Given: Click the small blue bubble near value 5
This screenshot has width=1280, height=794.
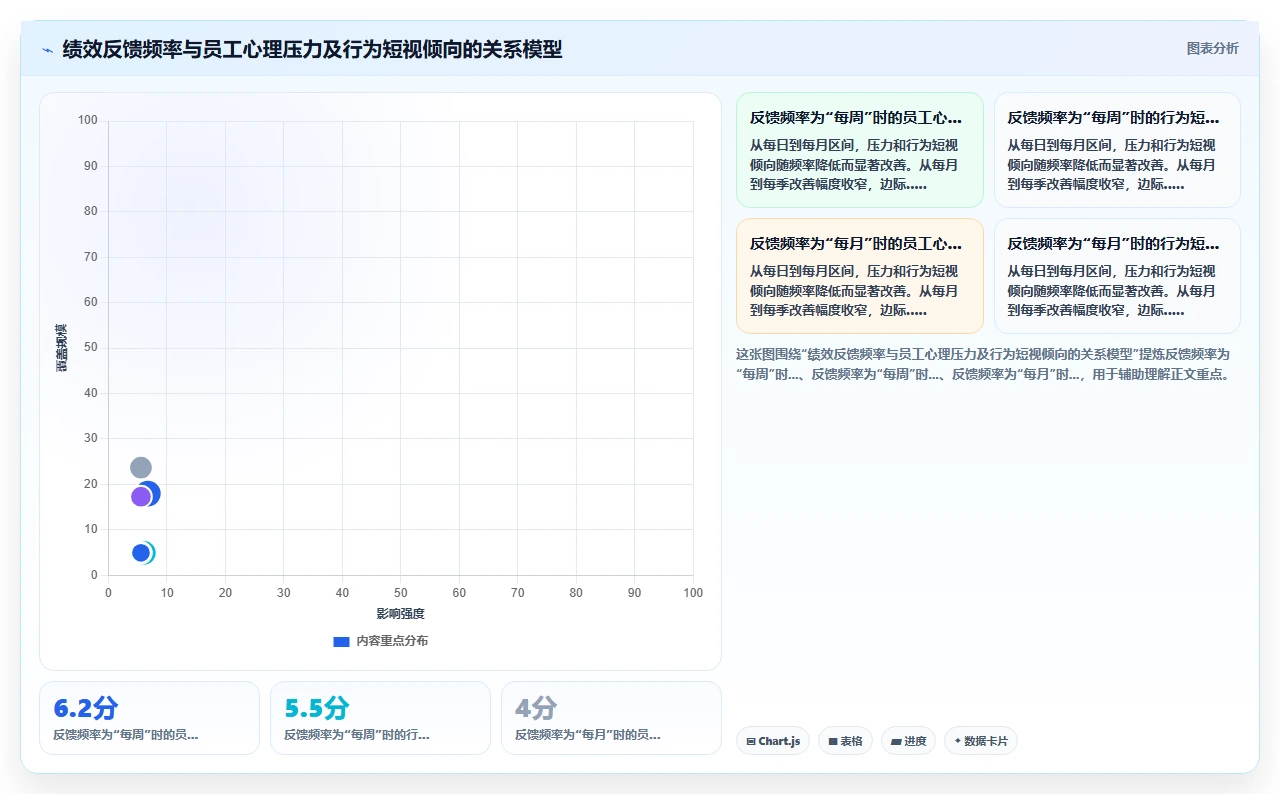Looking at the screenshot, I should pyautogui.click(x=141, y=553).
